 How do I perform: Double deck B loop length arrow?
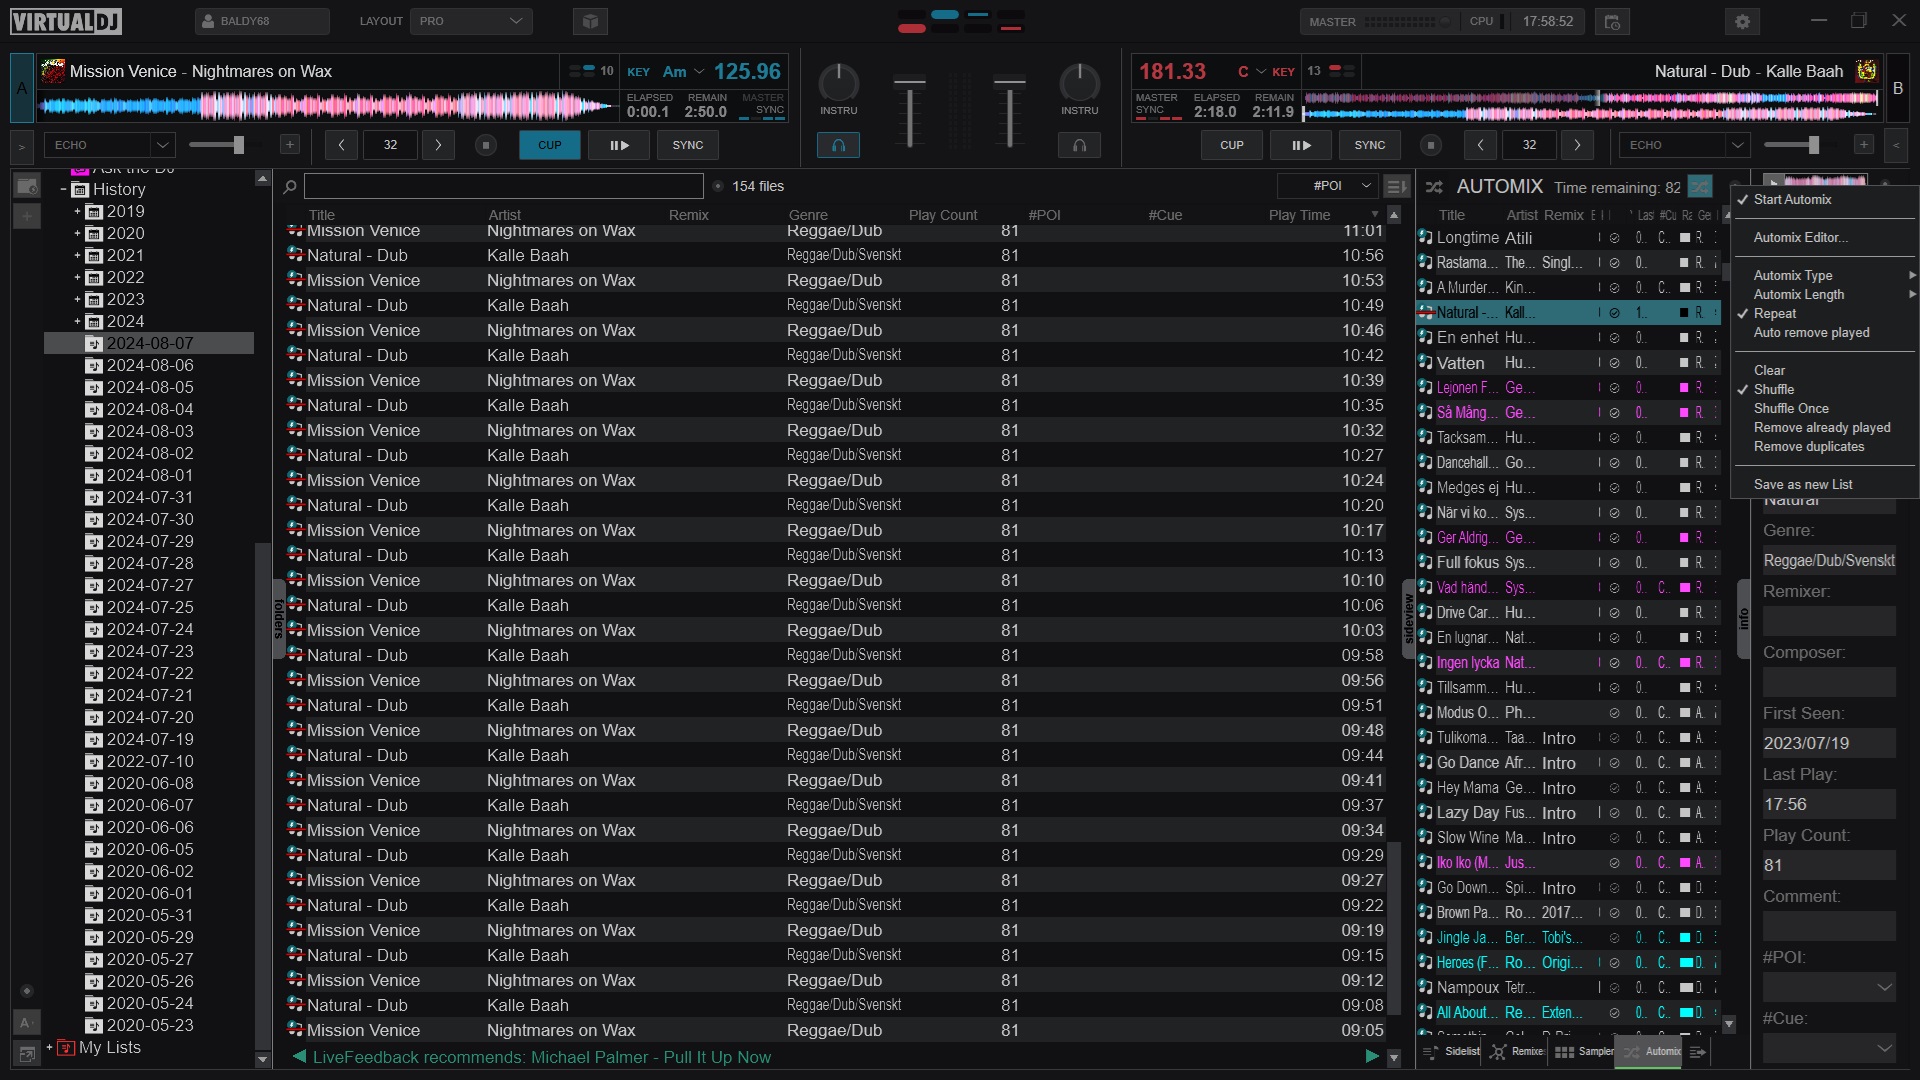click(x=1577, y=145)
